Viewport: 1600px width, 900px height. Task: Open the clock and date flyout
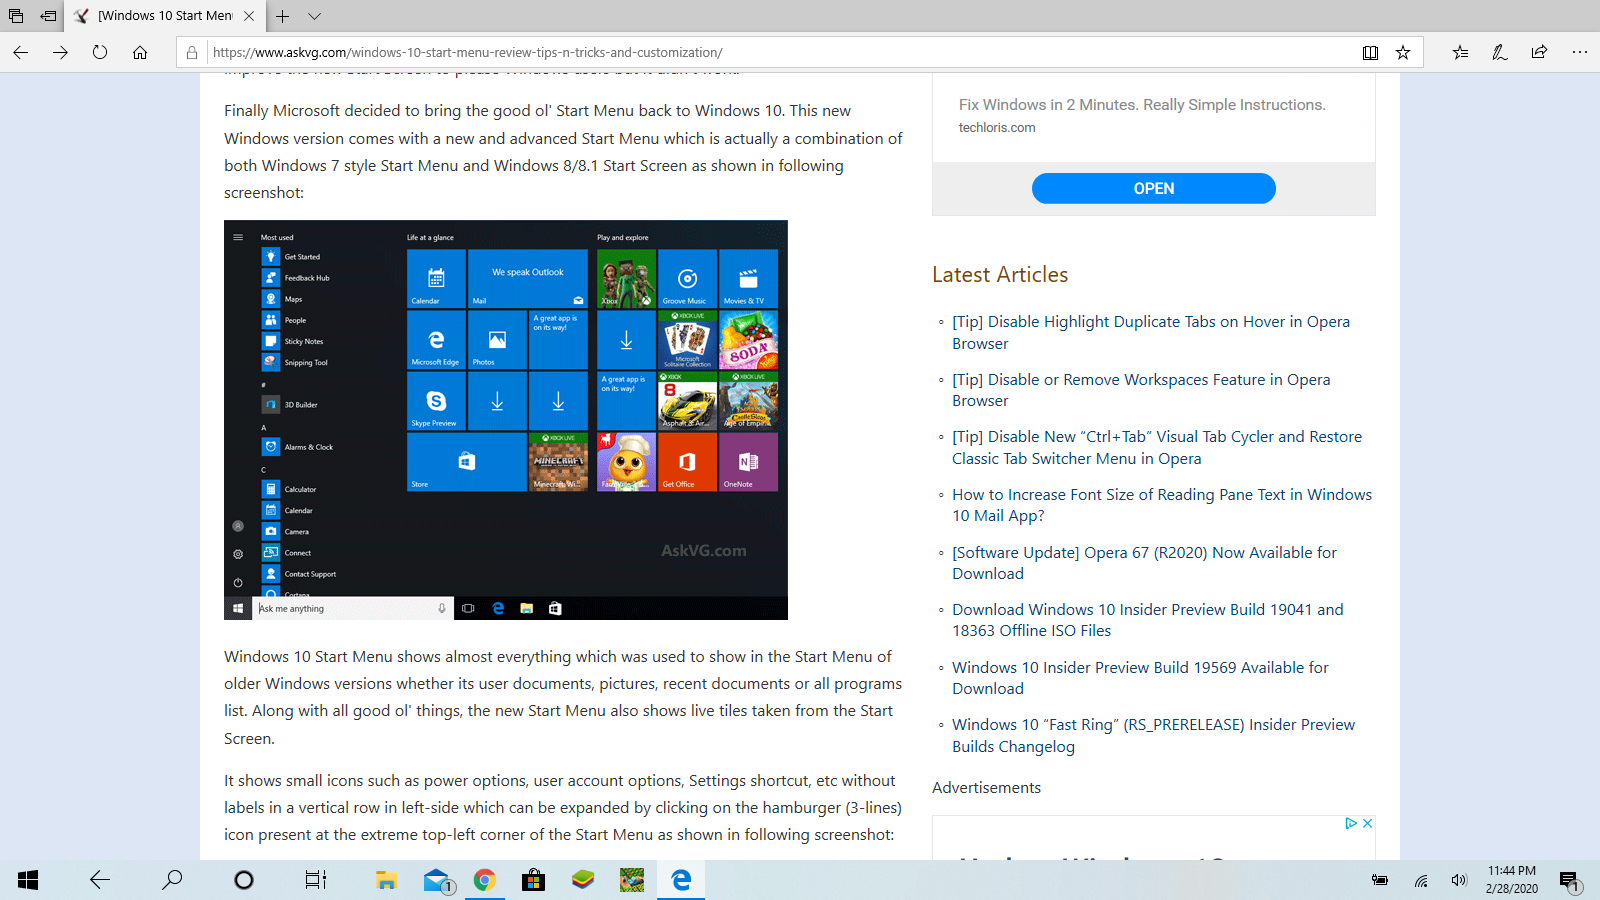(x=1512, y=880)
